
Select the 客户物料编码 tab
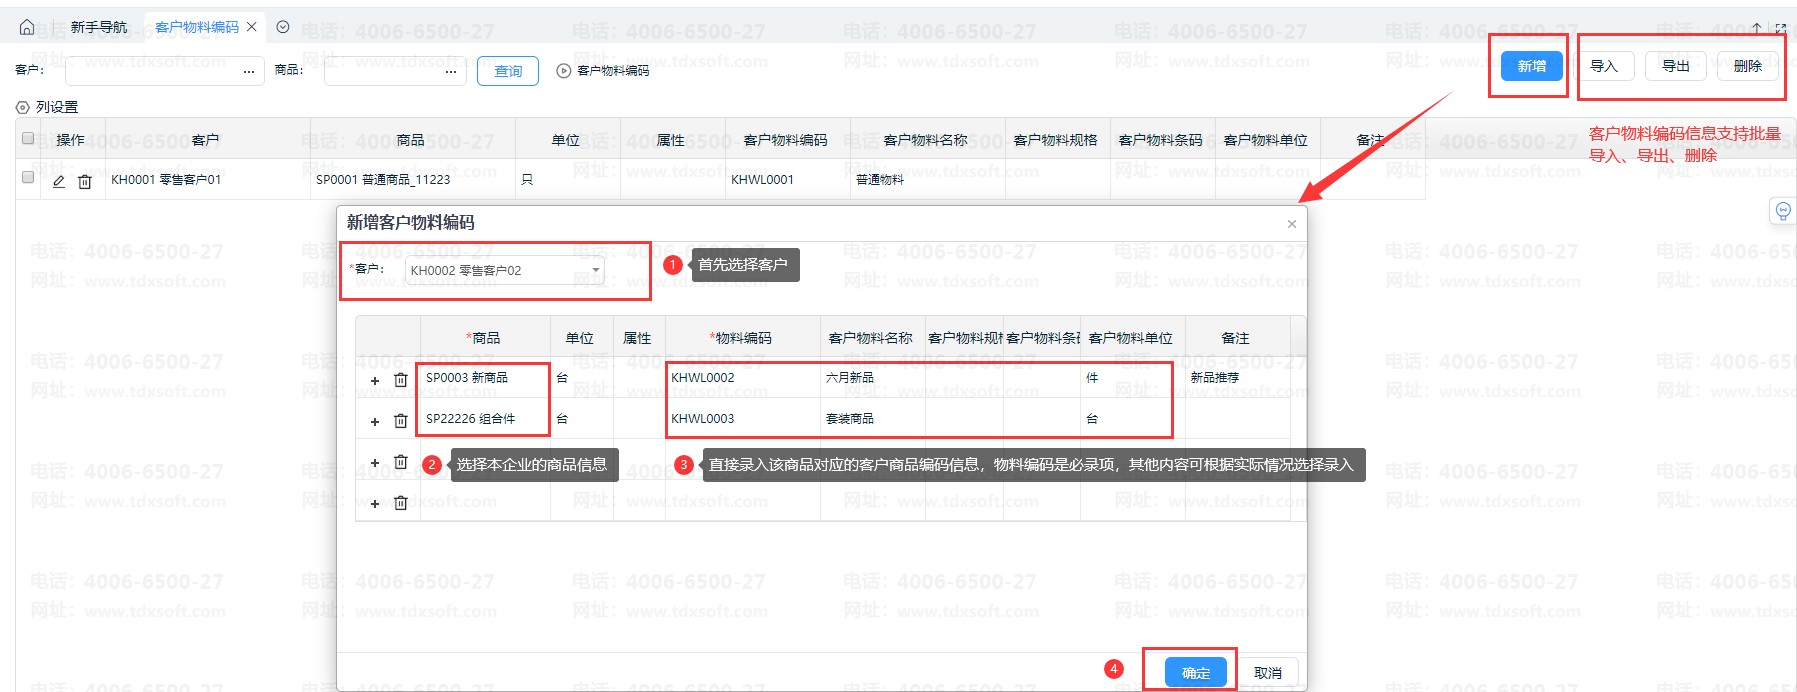click(196, 27)
